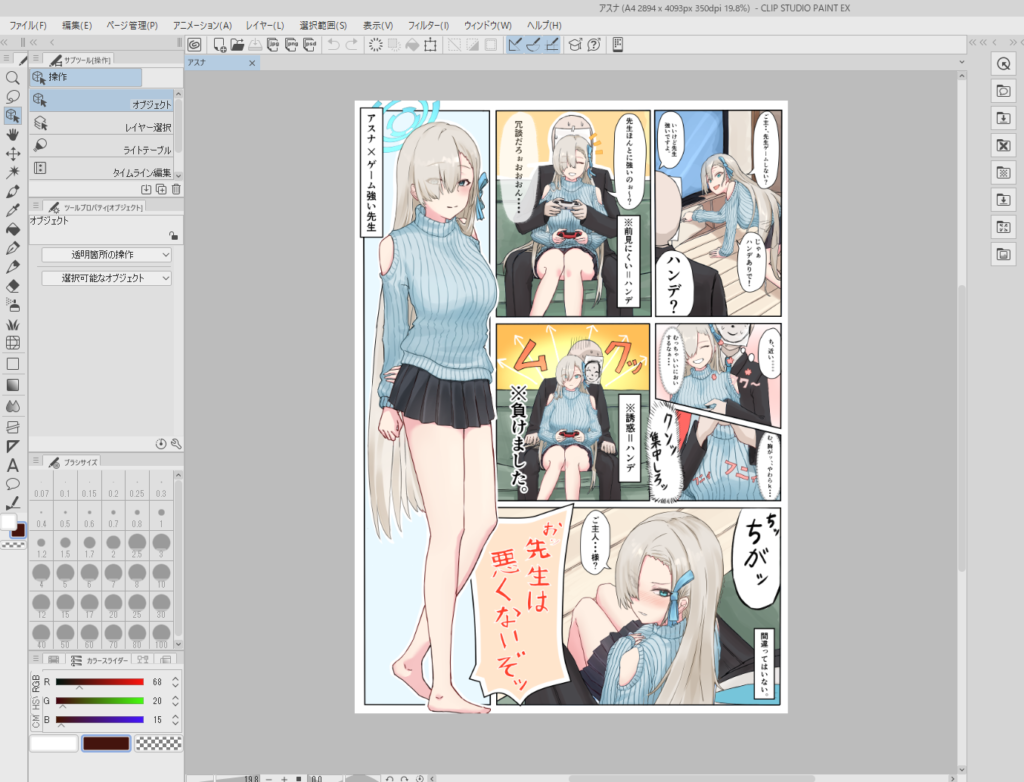Select the レイヤー選択 sub tool
1024x782 pixels.
tap(102, 123)
